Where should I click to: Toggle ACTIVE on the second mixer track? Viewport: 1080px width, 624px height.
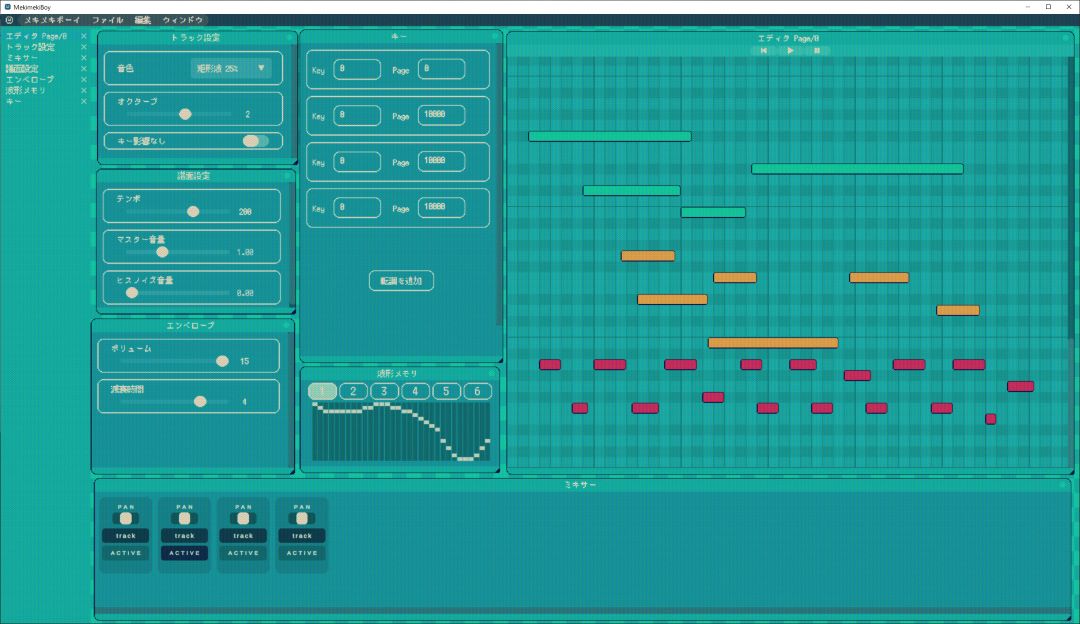pos(185,553)
